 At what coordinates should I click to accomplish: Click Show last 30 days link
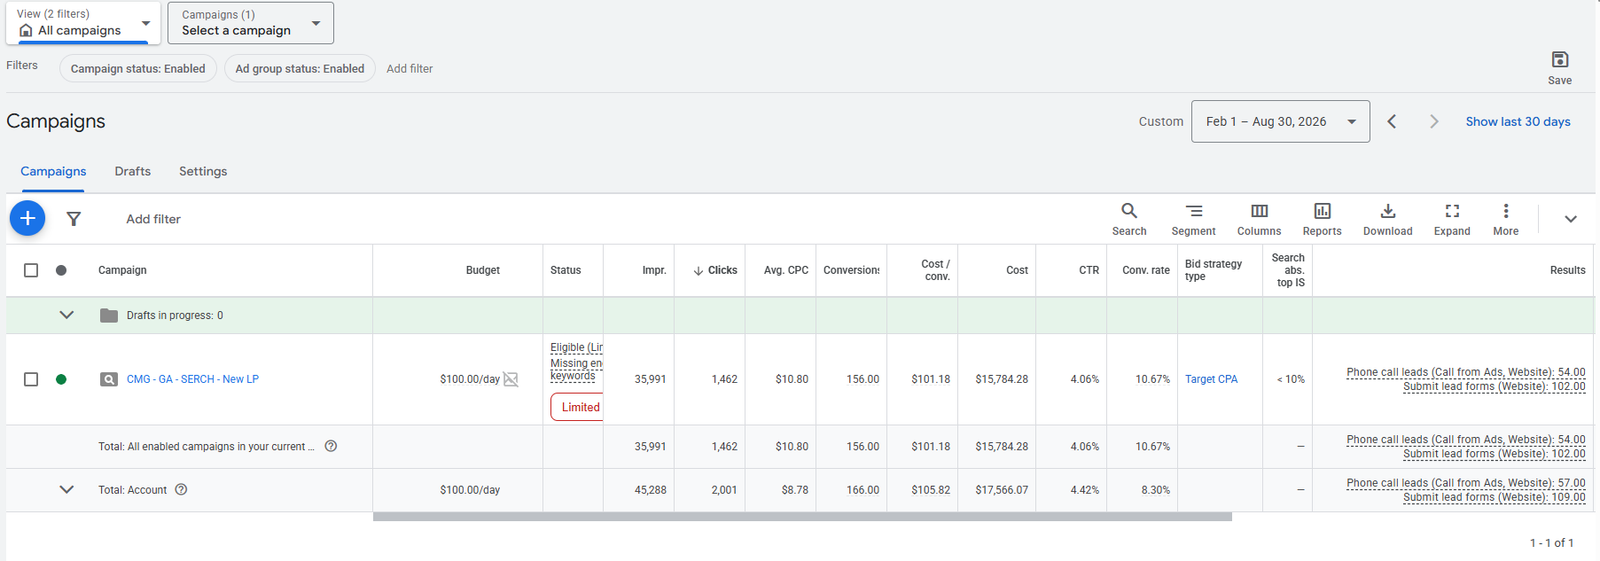pyautogui.click(x=1518, y=121)
